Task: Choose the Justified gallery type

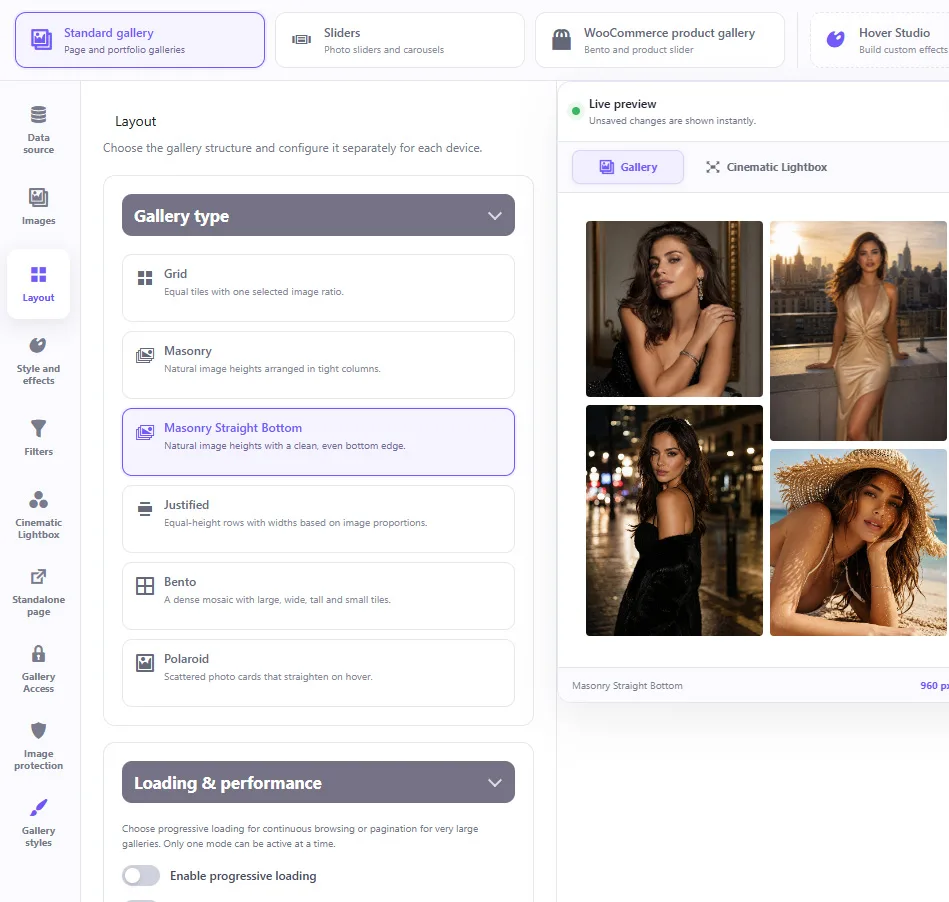Action: tap(318, 519)
